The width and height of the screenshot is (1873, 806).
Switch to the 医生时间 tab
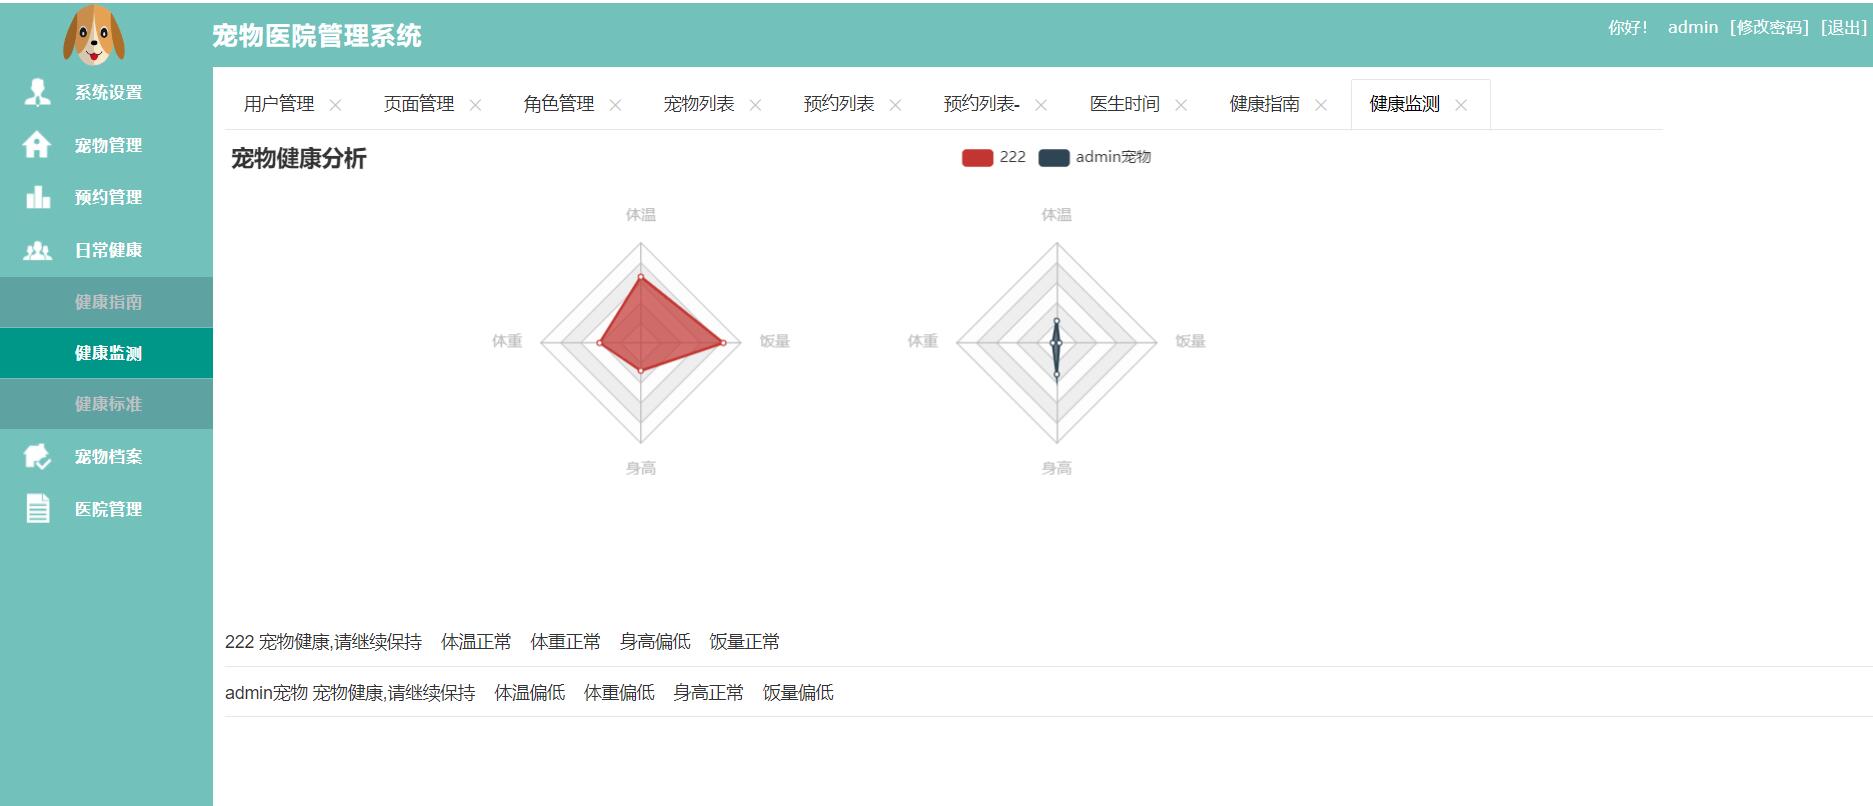click(1125, 104)
